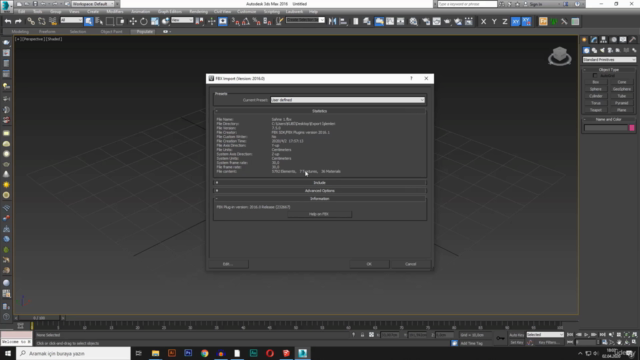The height and width of the screenshot is (360, 640).
Task: Restrict to the Y axis
Action: tap(494, 22)
